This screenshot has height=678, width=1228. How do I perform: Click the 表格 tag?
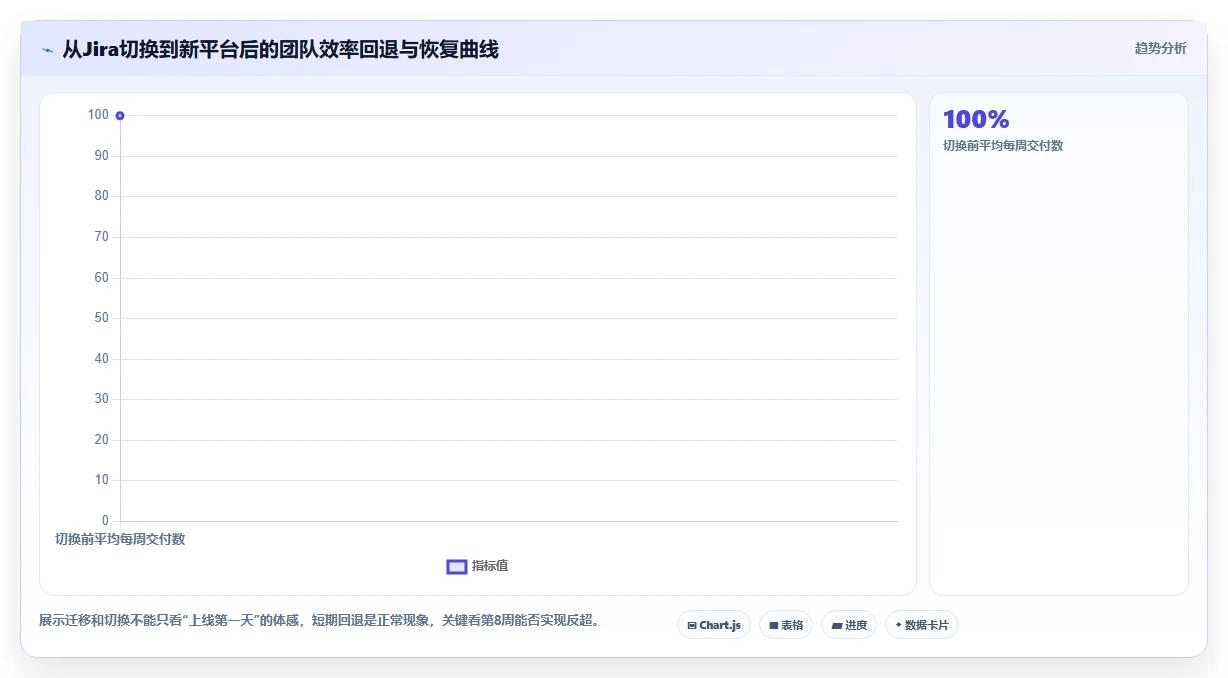coord(786,625)
